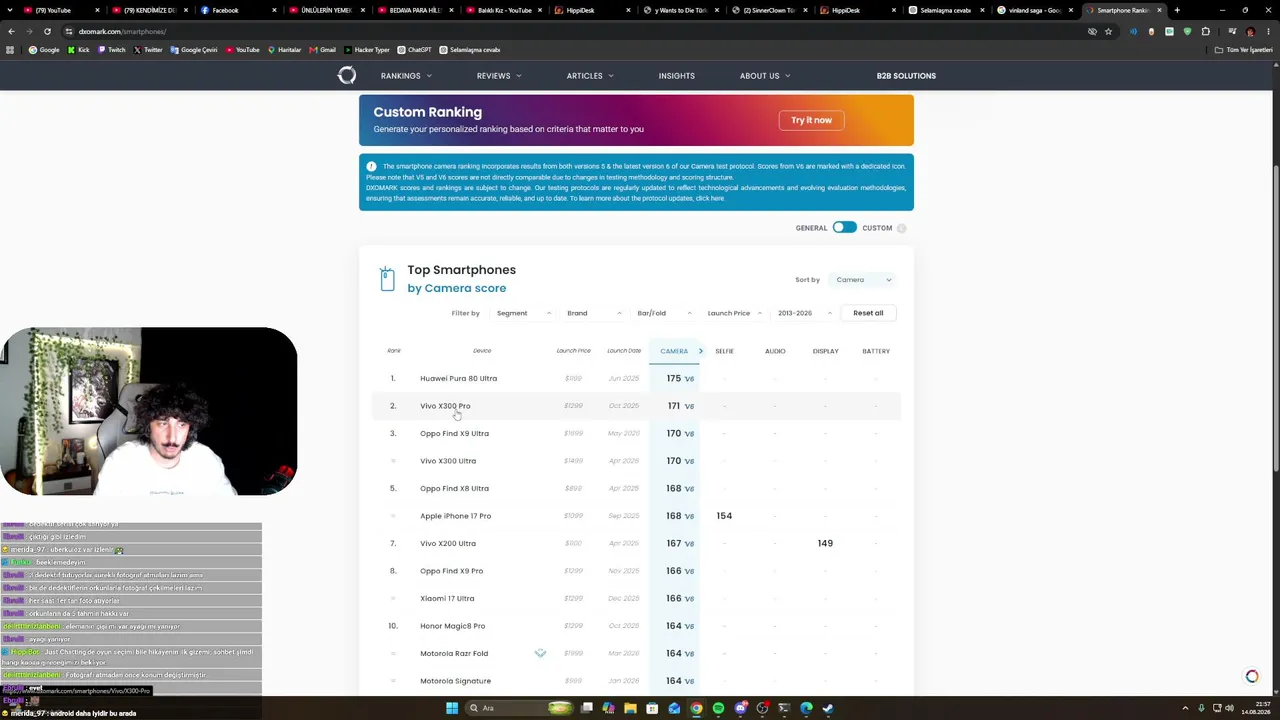Open the Huawei Pura 80 Ultra link
The width and height of the screenshot is (1280, 720).
click(x=458, y=379)
